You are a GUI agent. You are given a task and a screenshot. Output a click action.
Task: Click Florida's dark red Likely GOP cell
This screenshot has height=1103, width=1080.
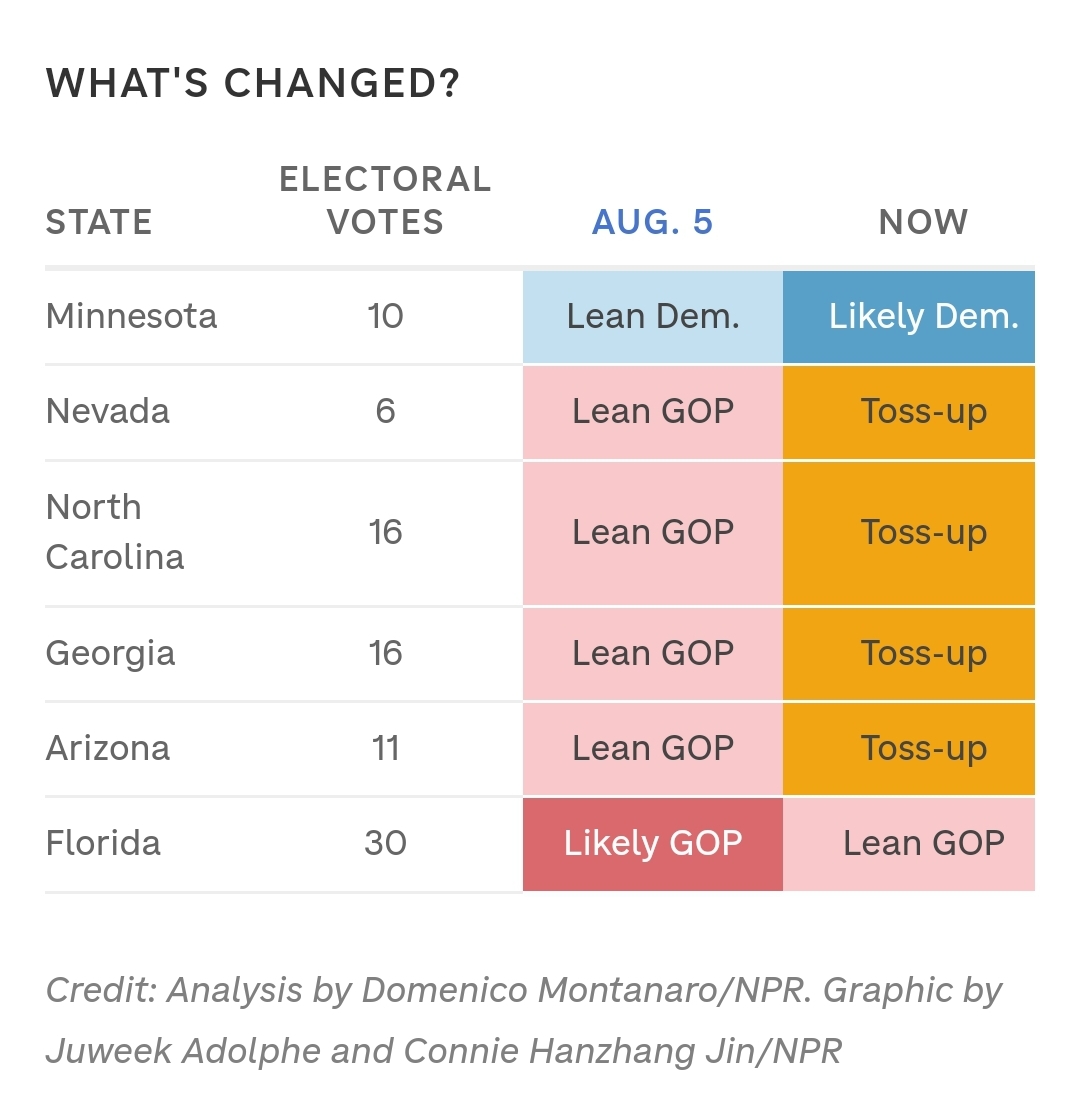pos(652,843)
